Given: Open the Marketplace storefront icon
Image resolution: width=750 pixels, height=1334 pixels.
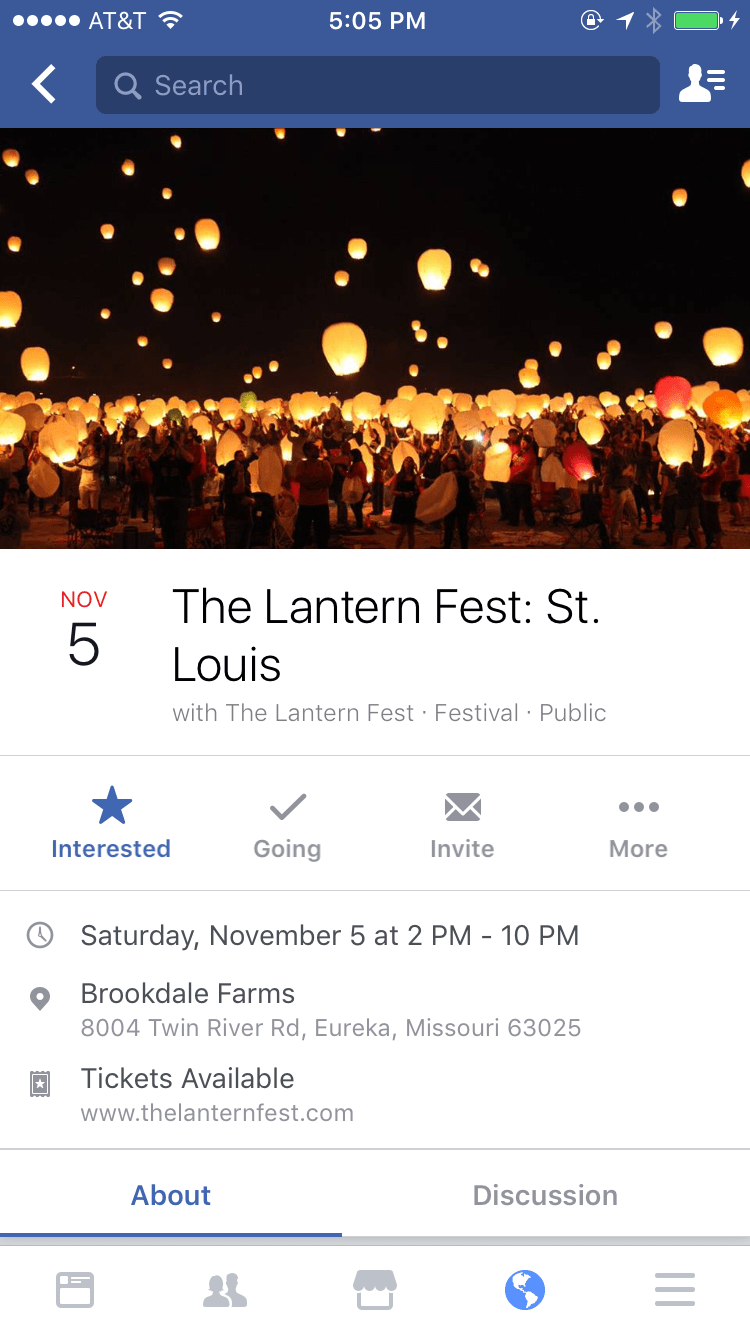Looking at the screenshot, I should click(375, 1289).
